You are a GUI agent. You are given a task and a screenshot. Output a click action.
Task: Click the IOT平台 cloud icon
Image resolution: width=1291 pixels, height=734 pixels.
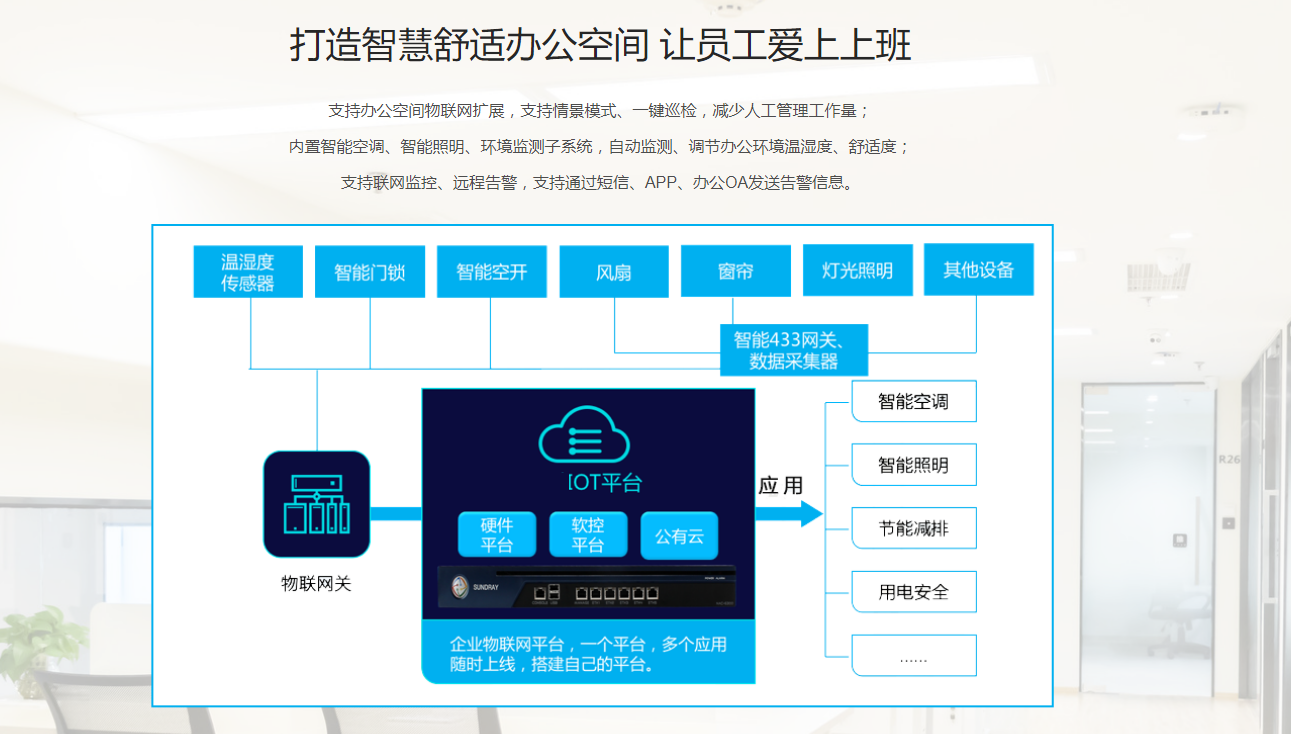[x=585, y=437]
